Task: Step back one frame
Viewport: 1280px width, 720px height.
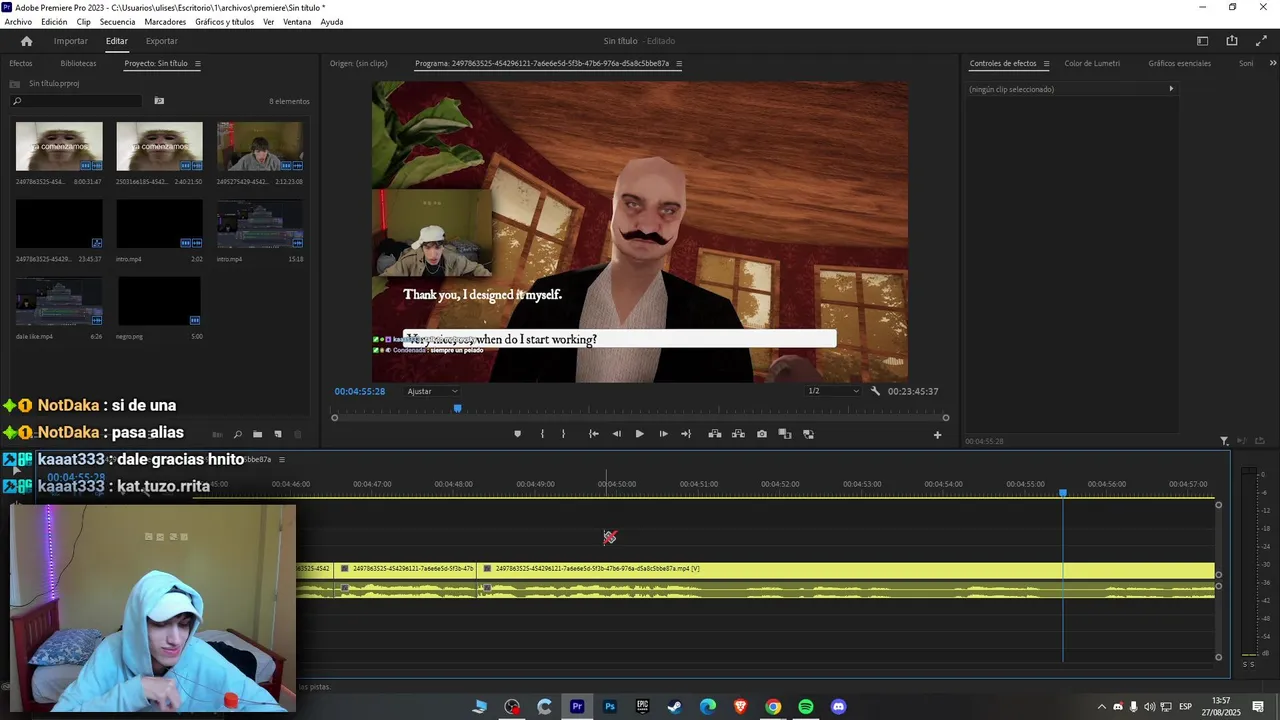Action: coord(616,434)
